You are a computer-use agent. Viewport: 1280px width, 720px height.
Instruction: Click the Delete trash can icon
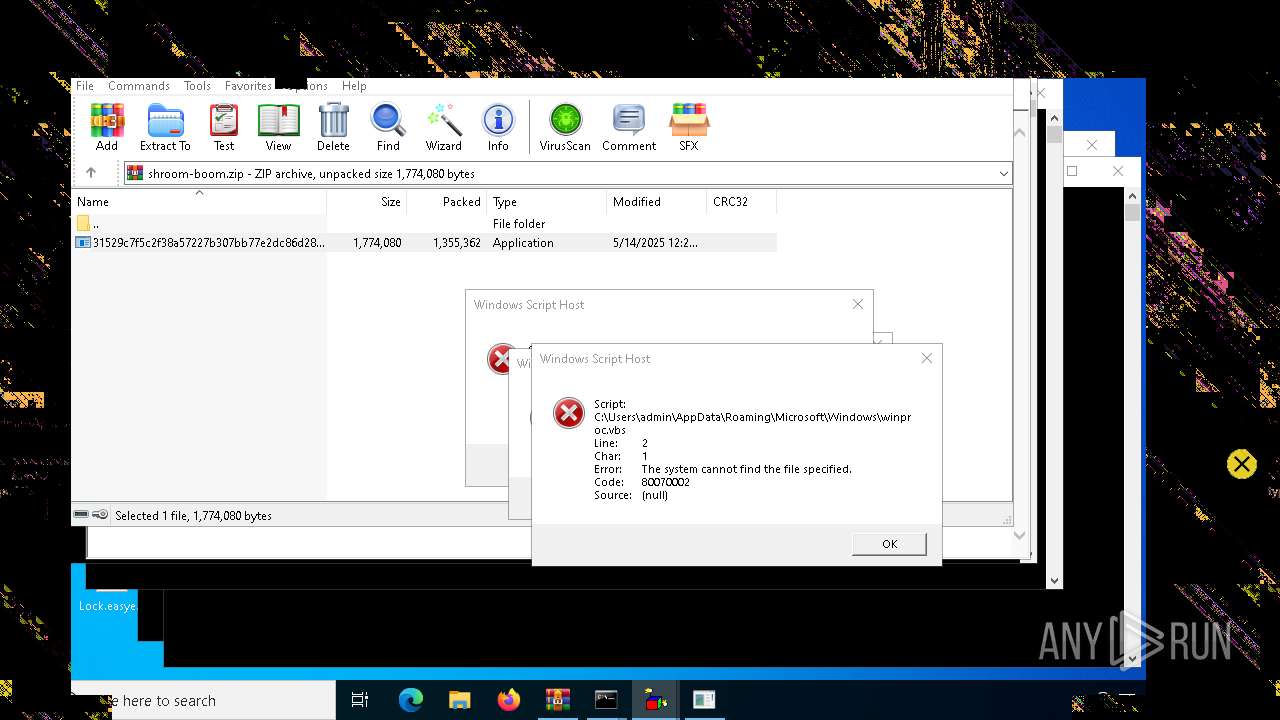(x=333, y=127)
